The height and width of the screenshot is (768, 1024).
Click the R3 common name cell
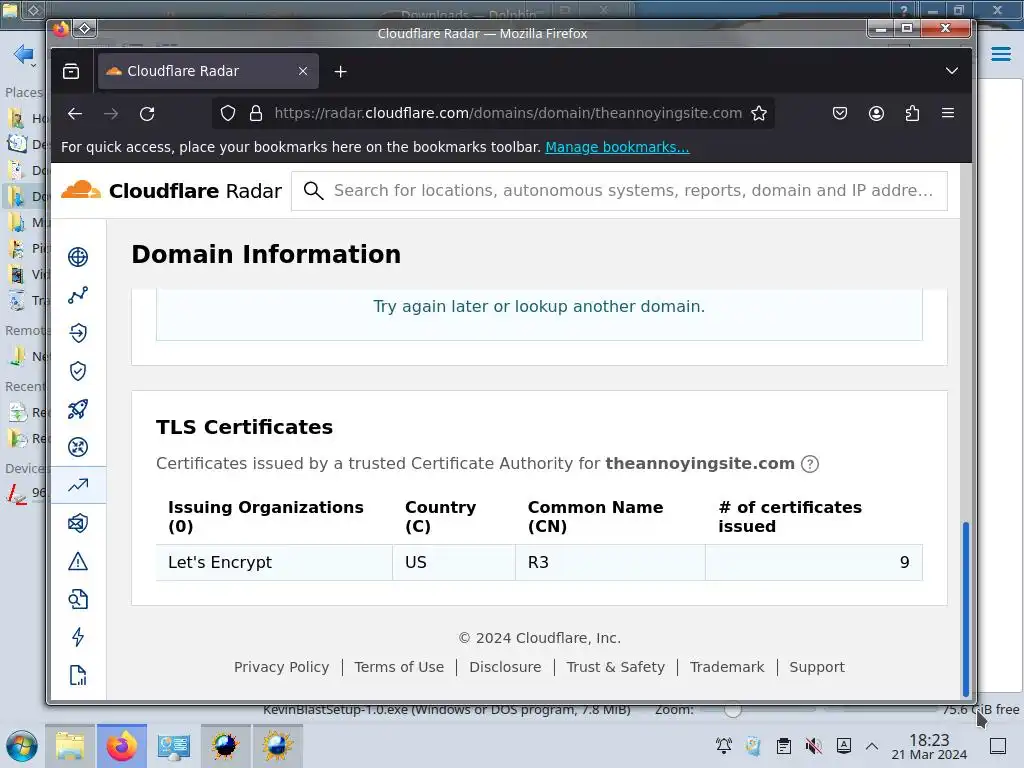coord(610,562)
